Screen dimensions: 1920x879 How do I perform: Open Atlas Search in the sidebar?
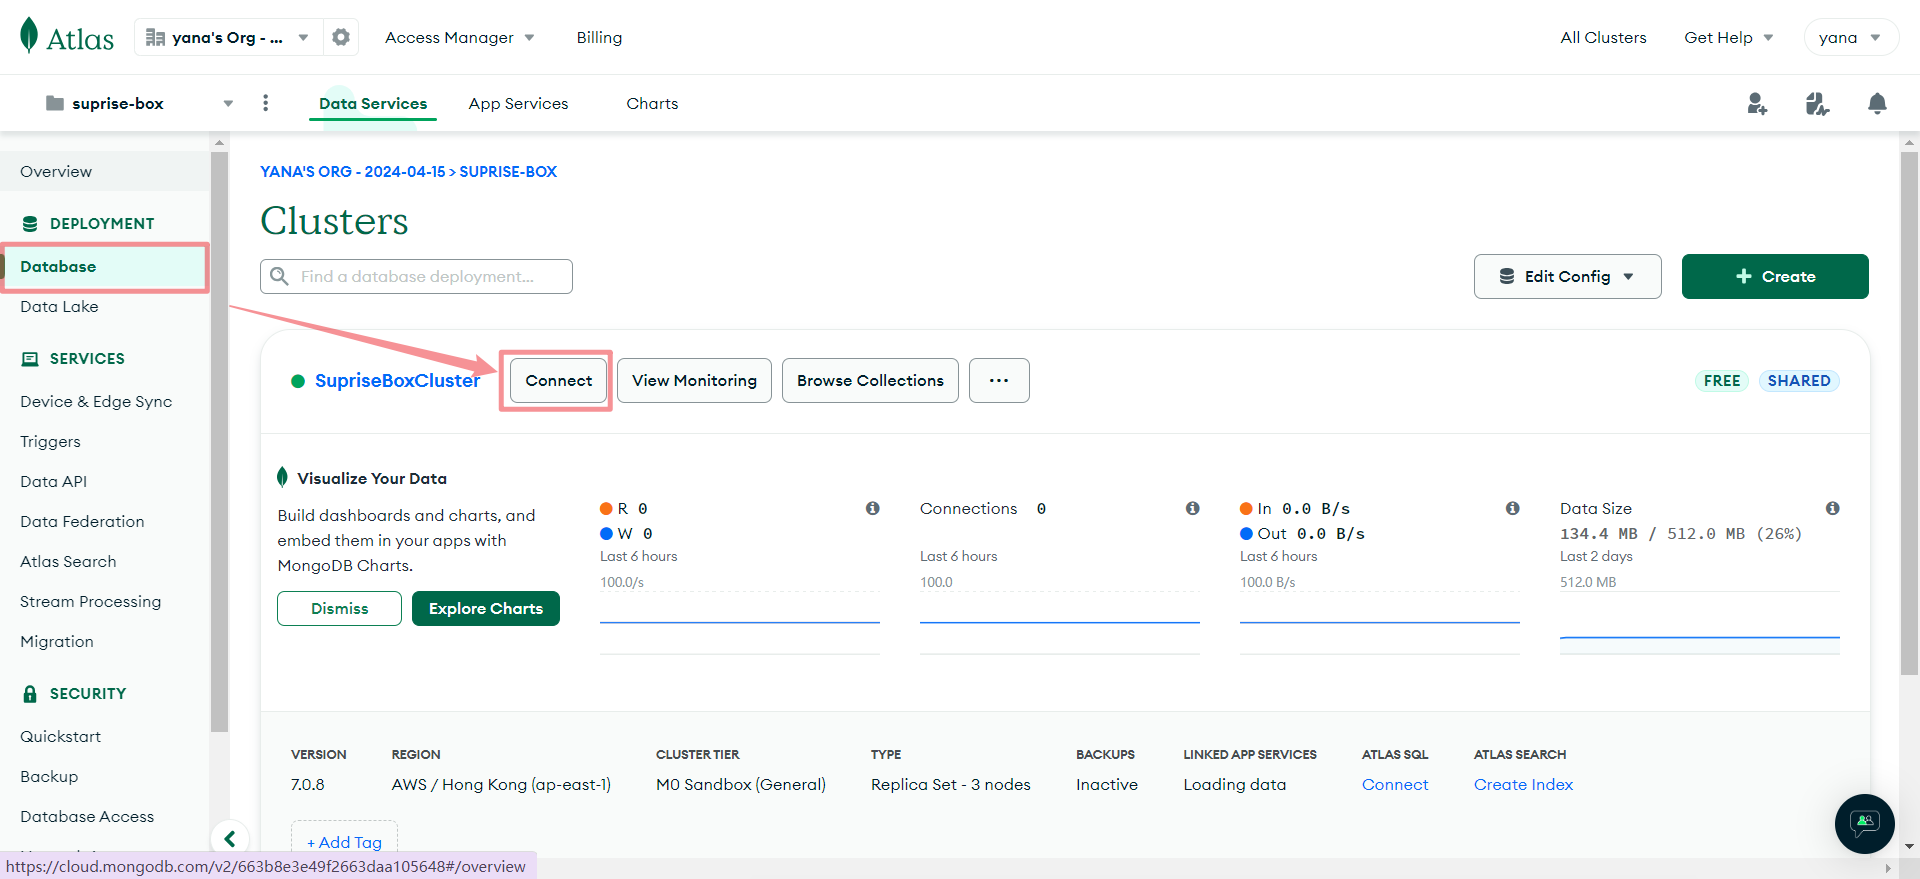pos(68,561)
